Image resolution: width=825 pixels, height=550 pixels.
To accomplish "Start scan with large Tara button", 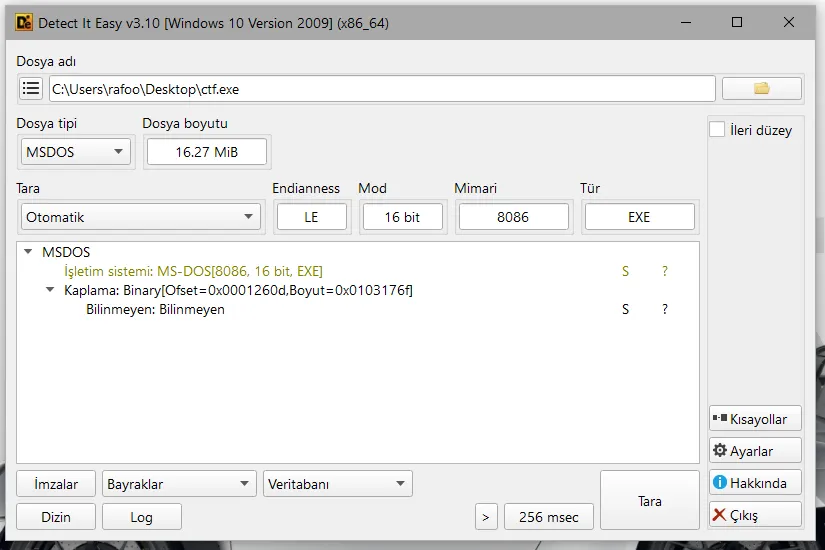I will [x=650, y=500].
